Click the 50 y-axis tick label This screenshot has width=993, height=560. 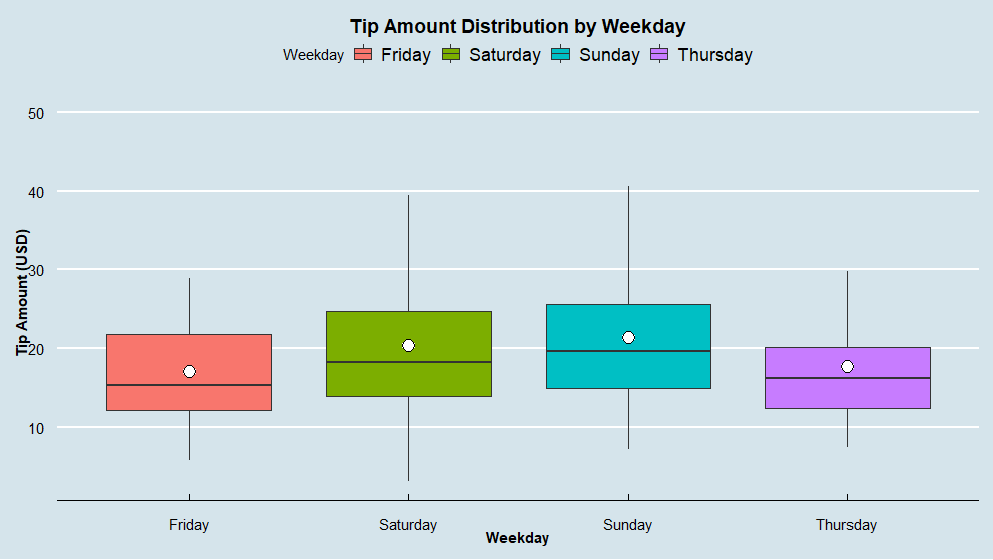(x=37, y=113)
